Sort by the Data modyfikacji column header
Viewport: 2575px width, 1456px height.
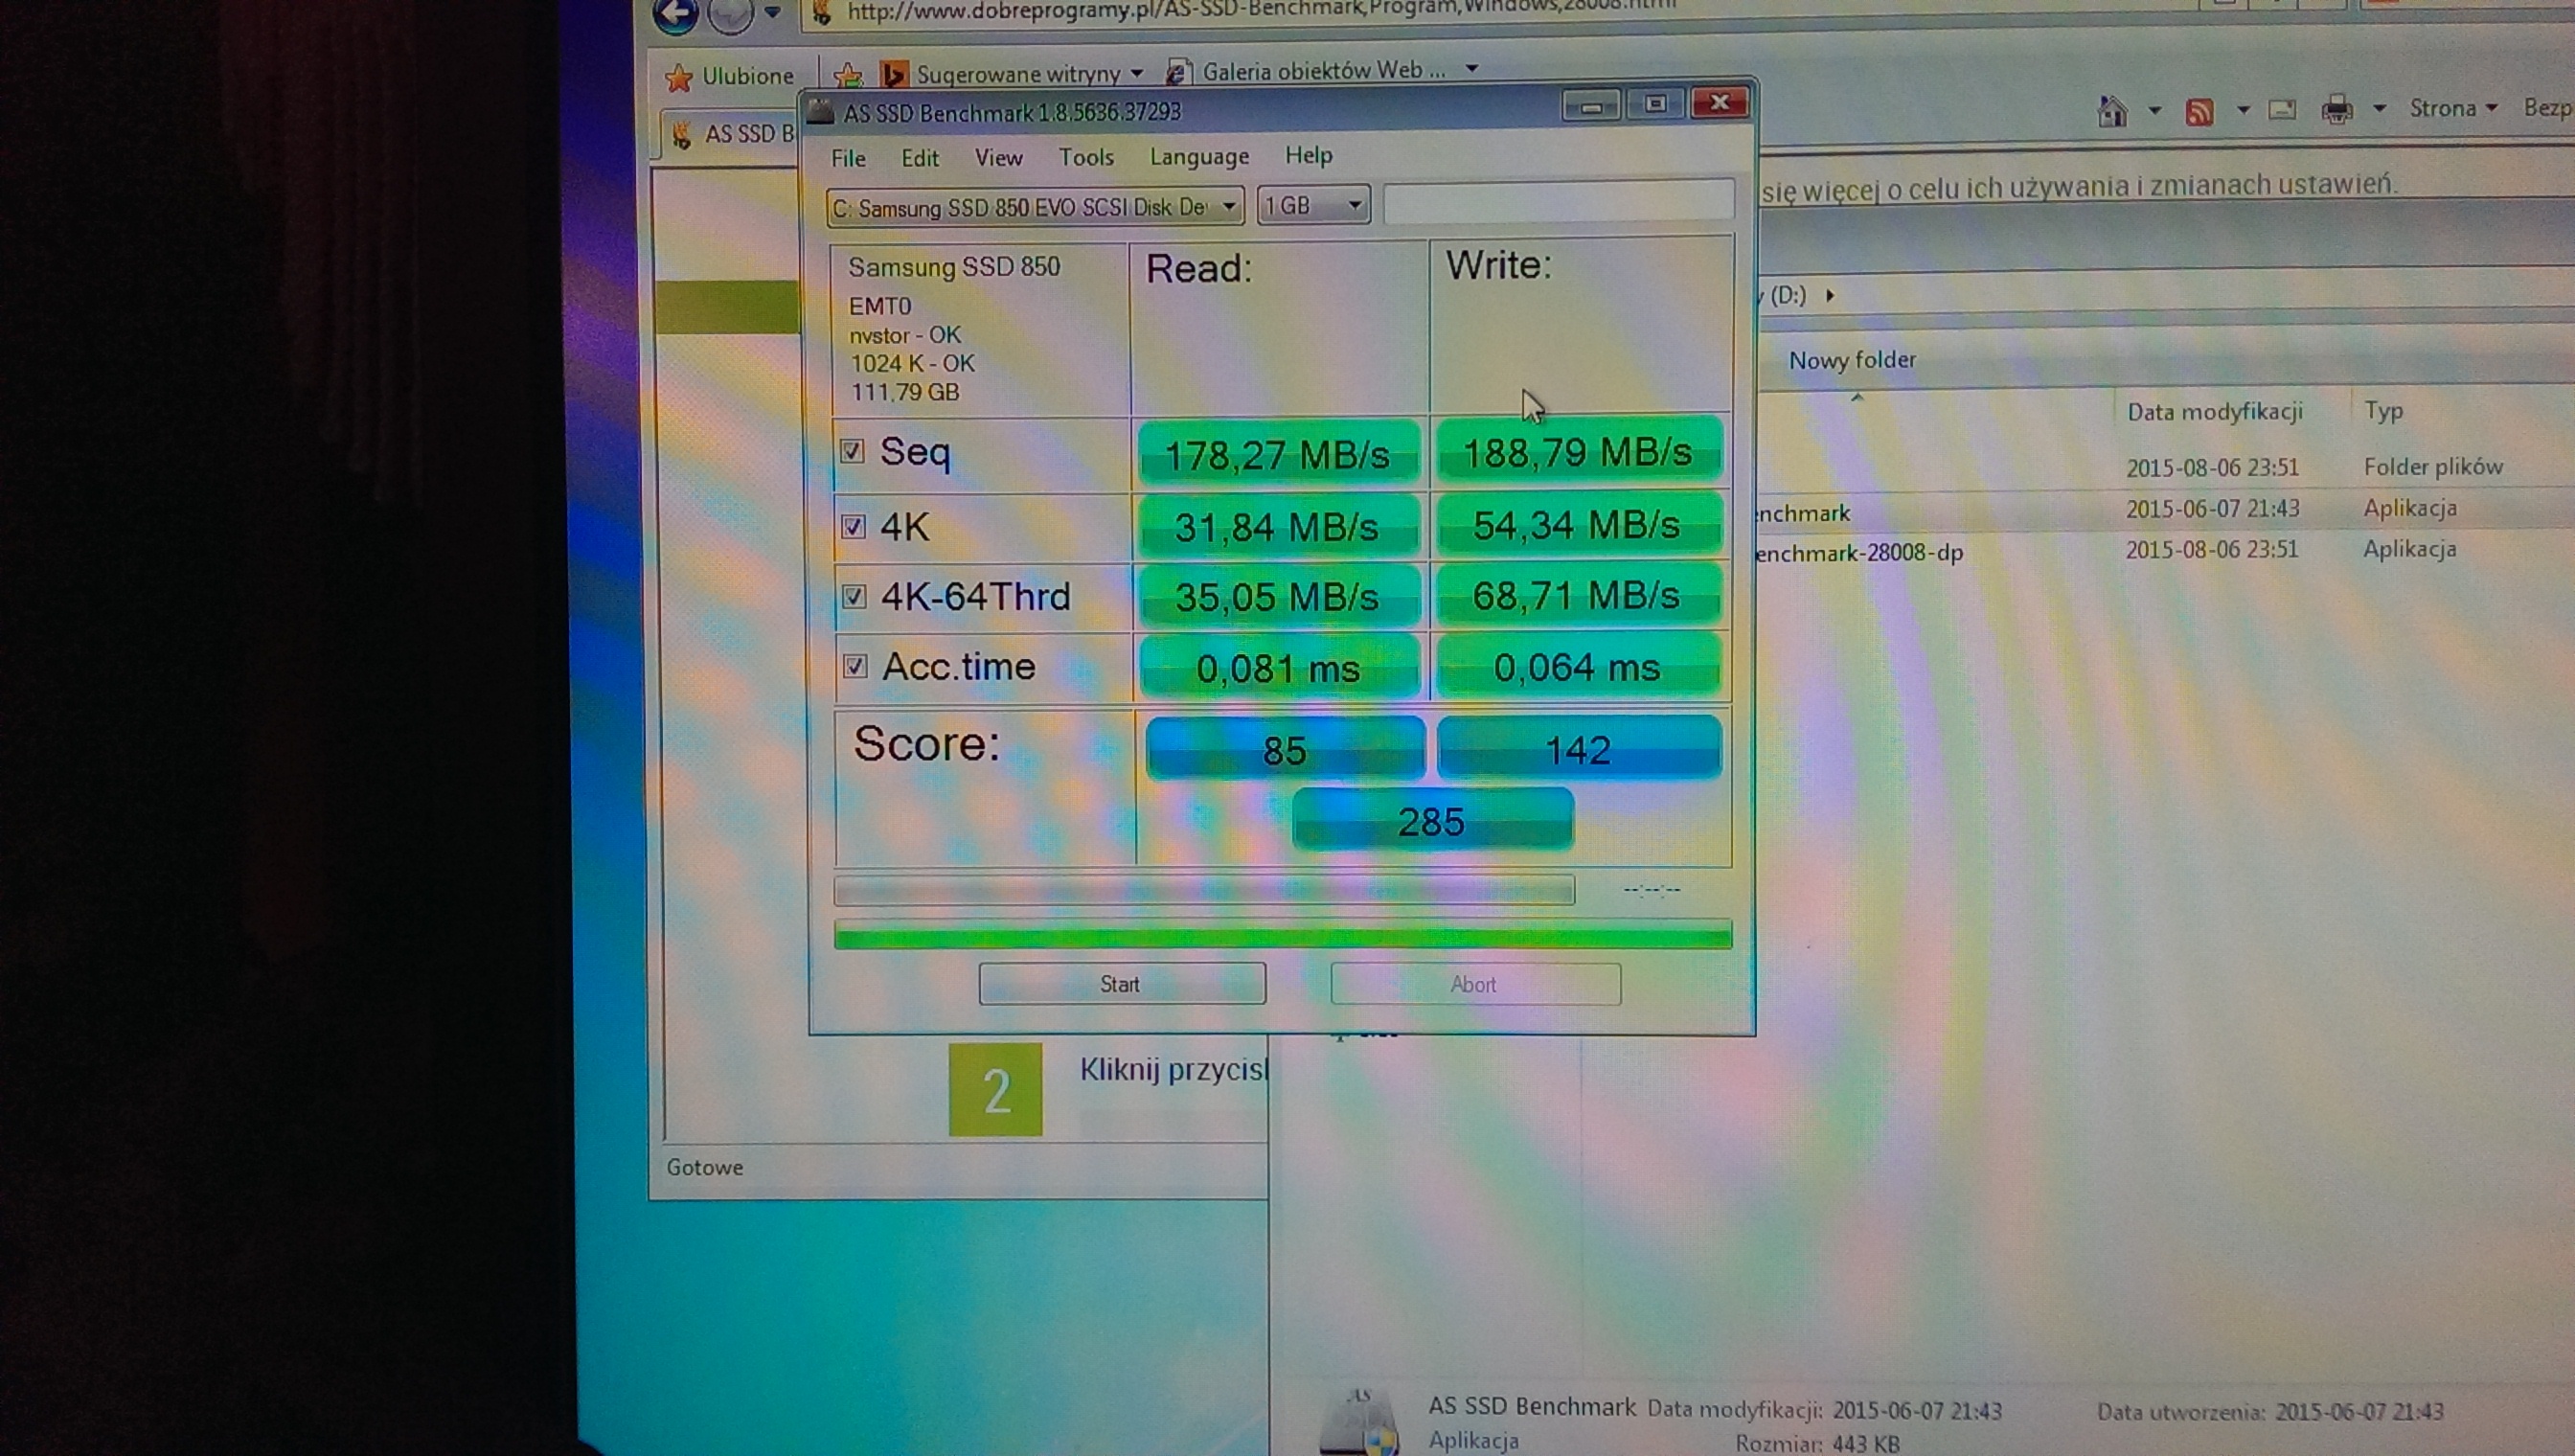[2215, 412]
